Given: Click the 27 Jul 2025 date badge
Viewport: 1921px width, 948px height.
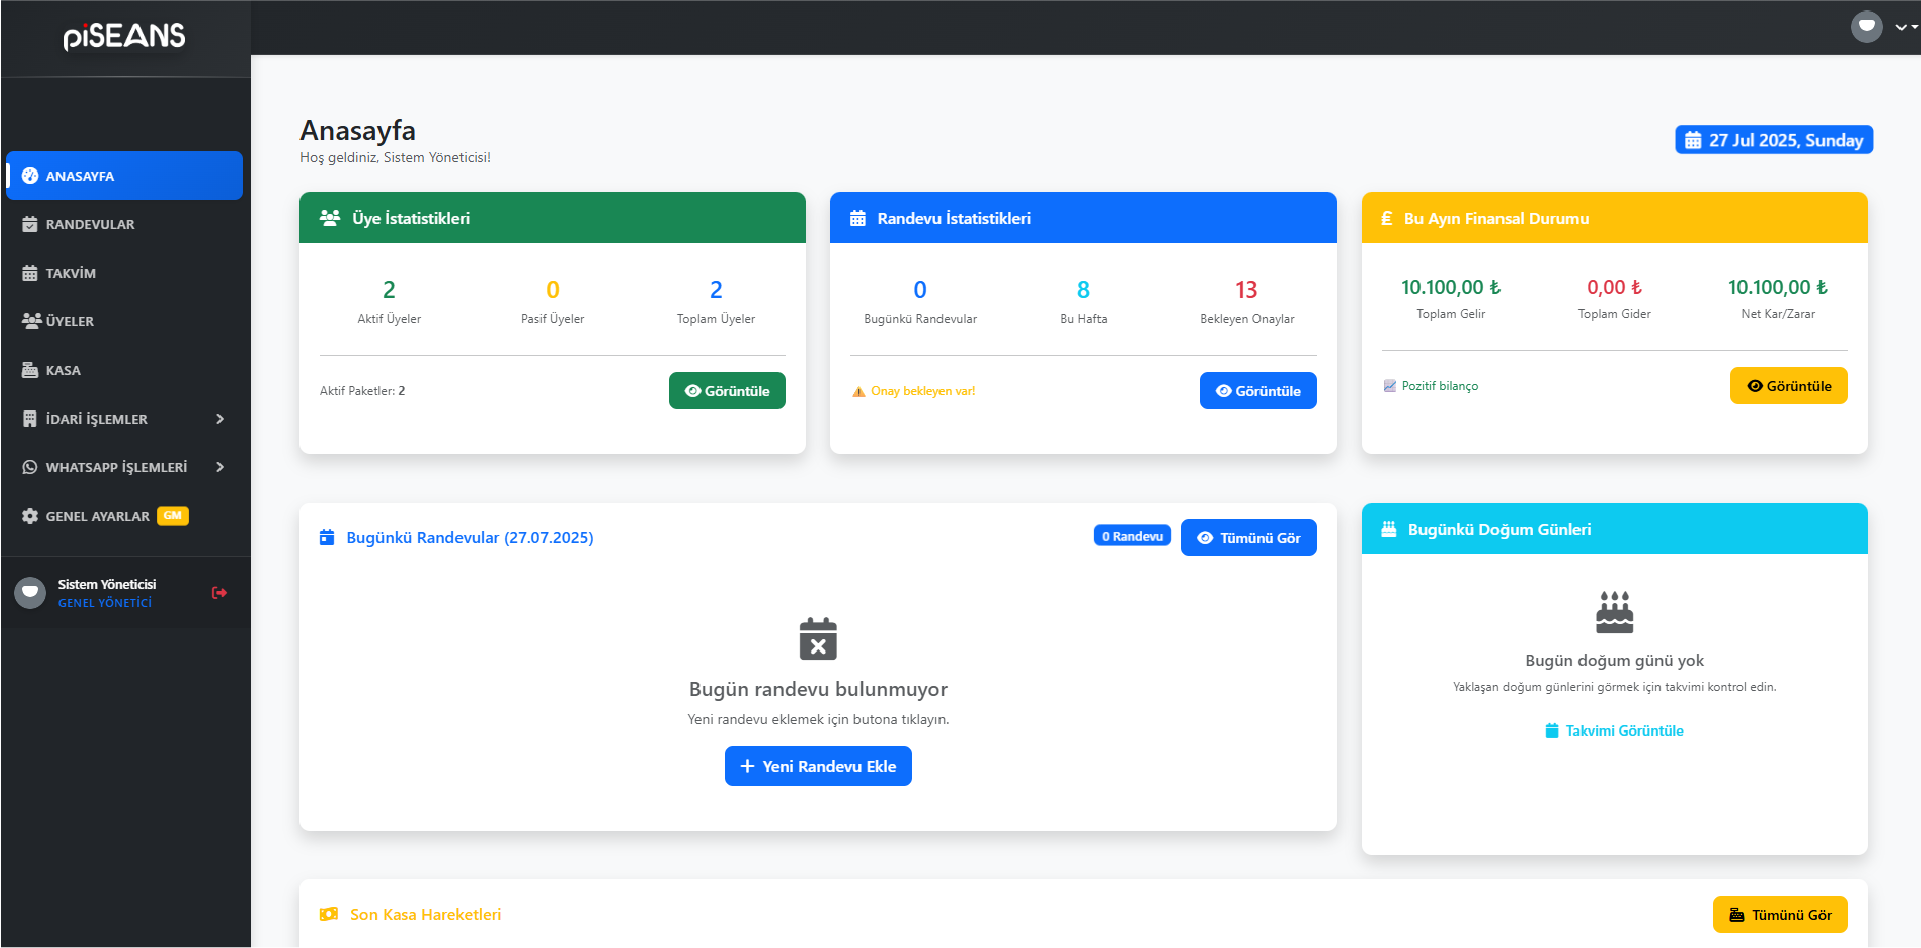Looking at the screenshot, I should (x=1773, y=139).
